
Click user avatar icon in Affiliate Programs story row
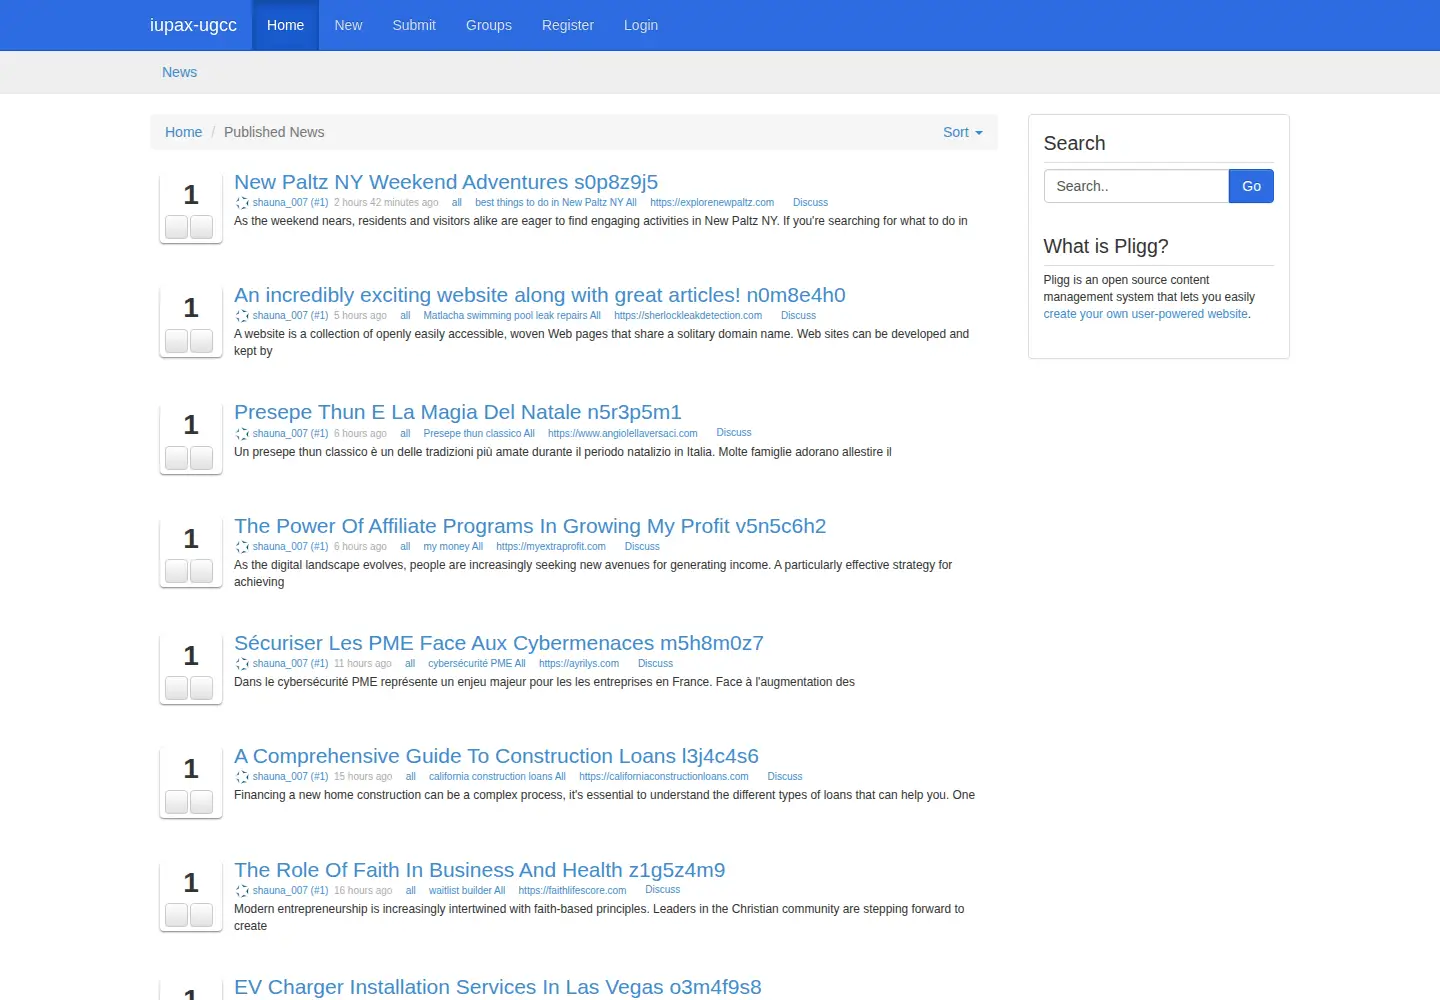(x=242, y=547)
